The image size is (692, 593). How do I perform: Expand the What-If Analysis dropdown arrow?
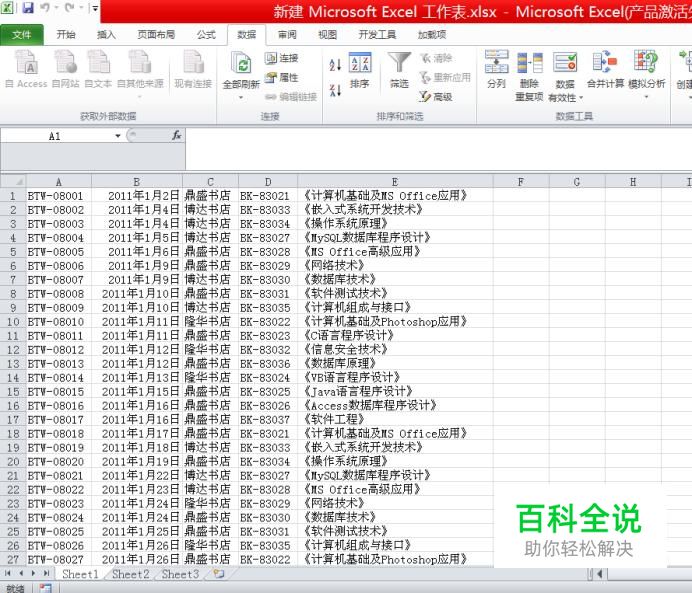647,97
